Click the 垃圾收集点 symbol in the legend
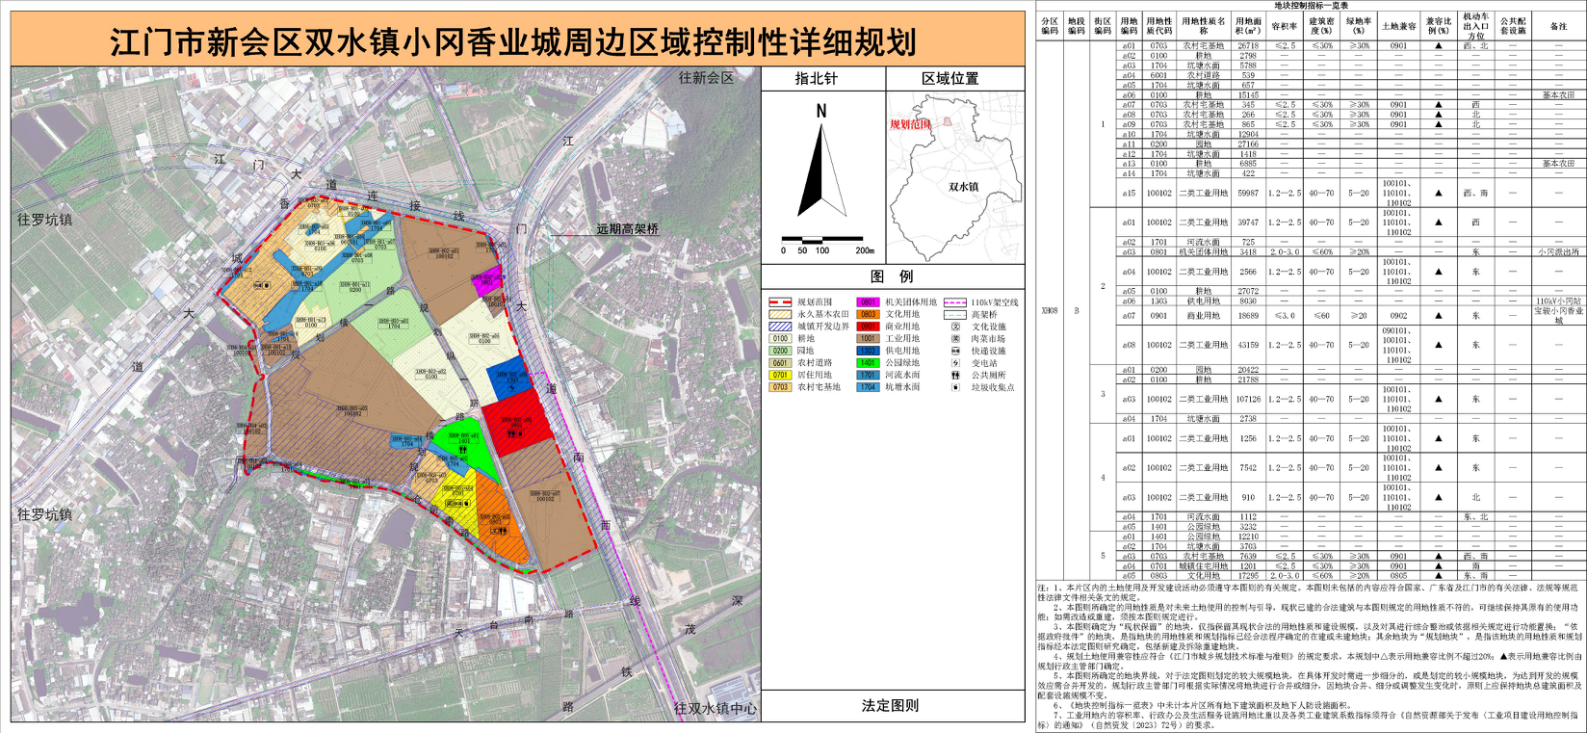Screen dimensions: 1588x734 tap(955, 387)
